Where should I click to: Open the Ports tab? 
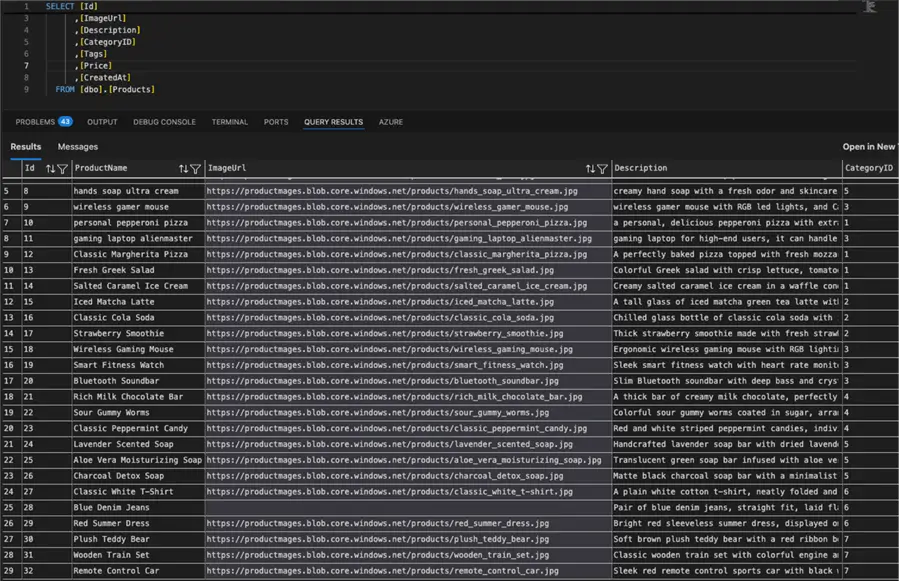tap(276, 122)
